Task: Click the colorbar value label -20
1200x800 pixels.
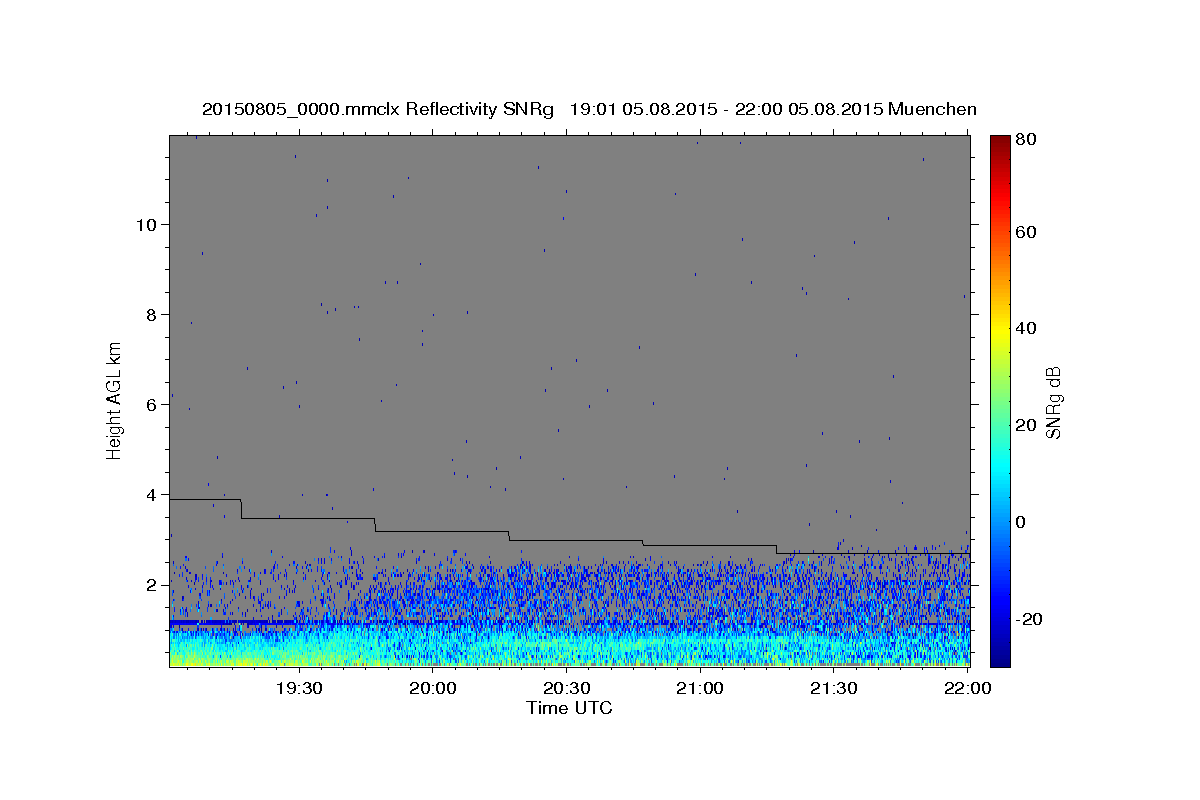Action: pyautogui.click(x=1028, y=619)
